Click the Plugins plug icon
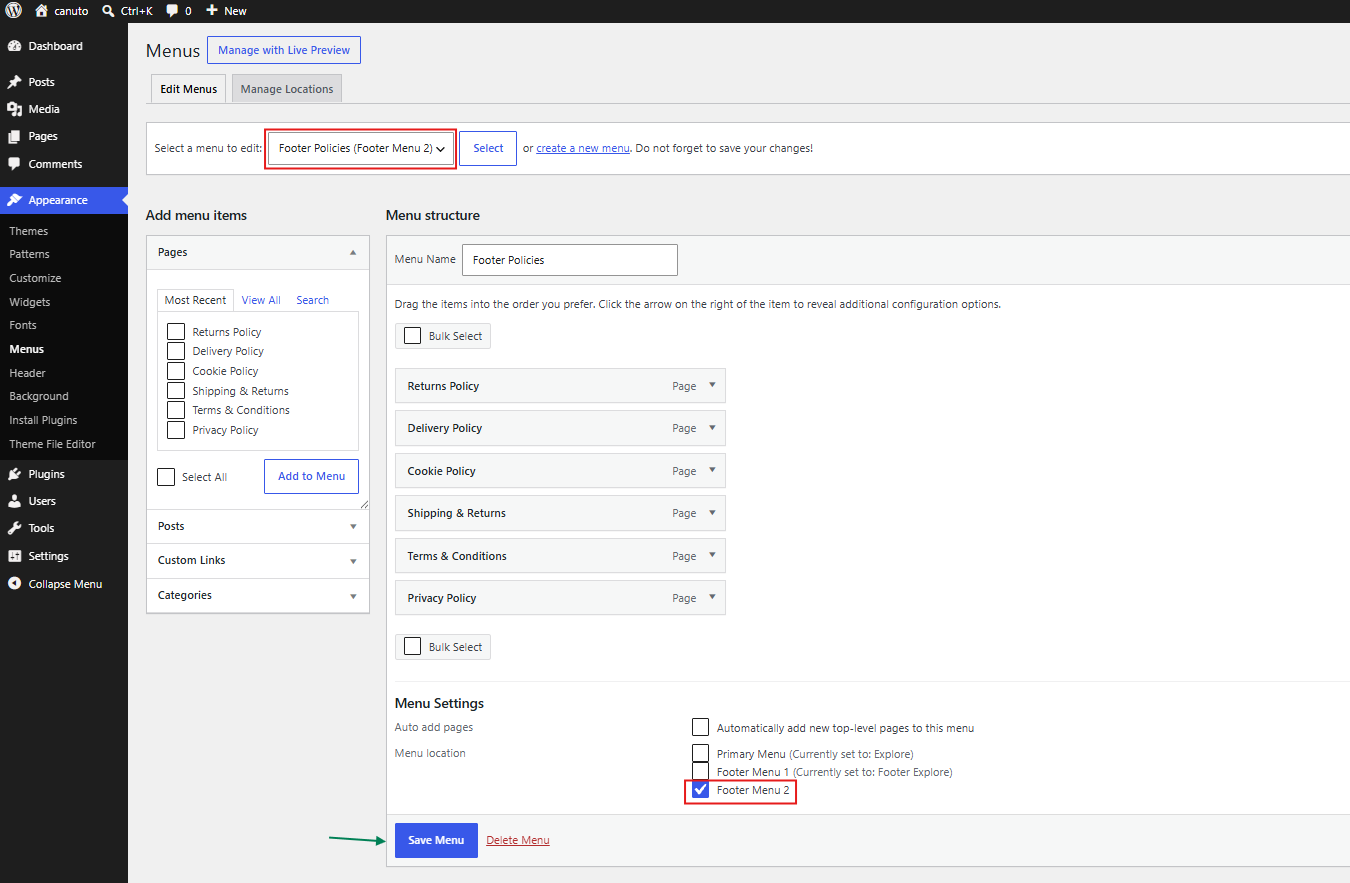This screenshot has height=883, width=1350. tap(14, 474)
